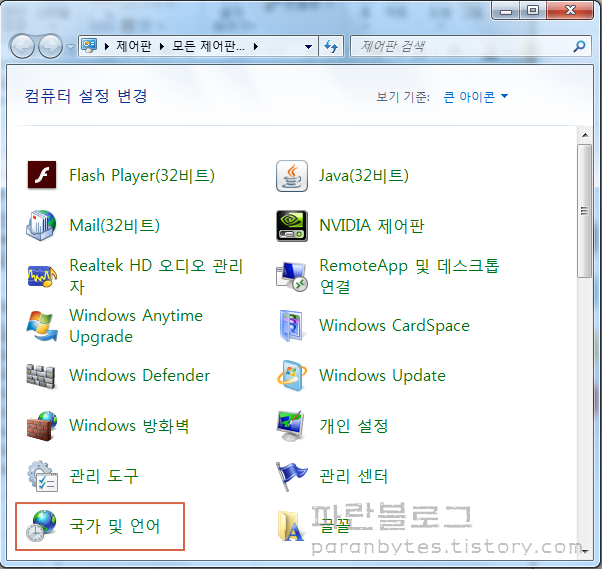Select the 모든 제어판 breadcrumb segment
The width and height of the screenshot is (602, 569).
208,46
